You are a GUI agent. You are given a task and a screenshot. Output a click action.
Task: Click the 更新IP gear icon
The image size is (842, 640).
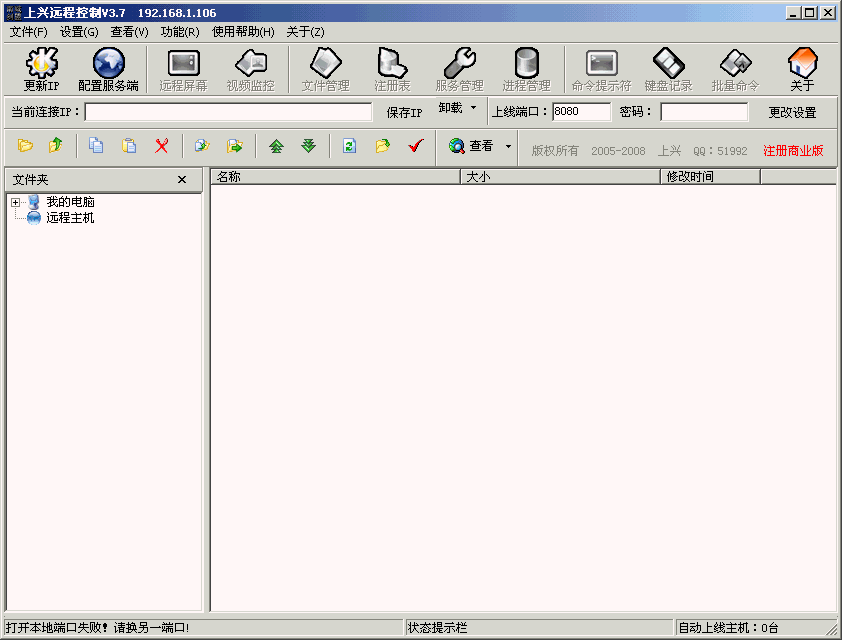[41, 65]
